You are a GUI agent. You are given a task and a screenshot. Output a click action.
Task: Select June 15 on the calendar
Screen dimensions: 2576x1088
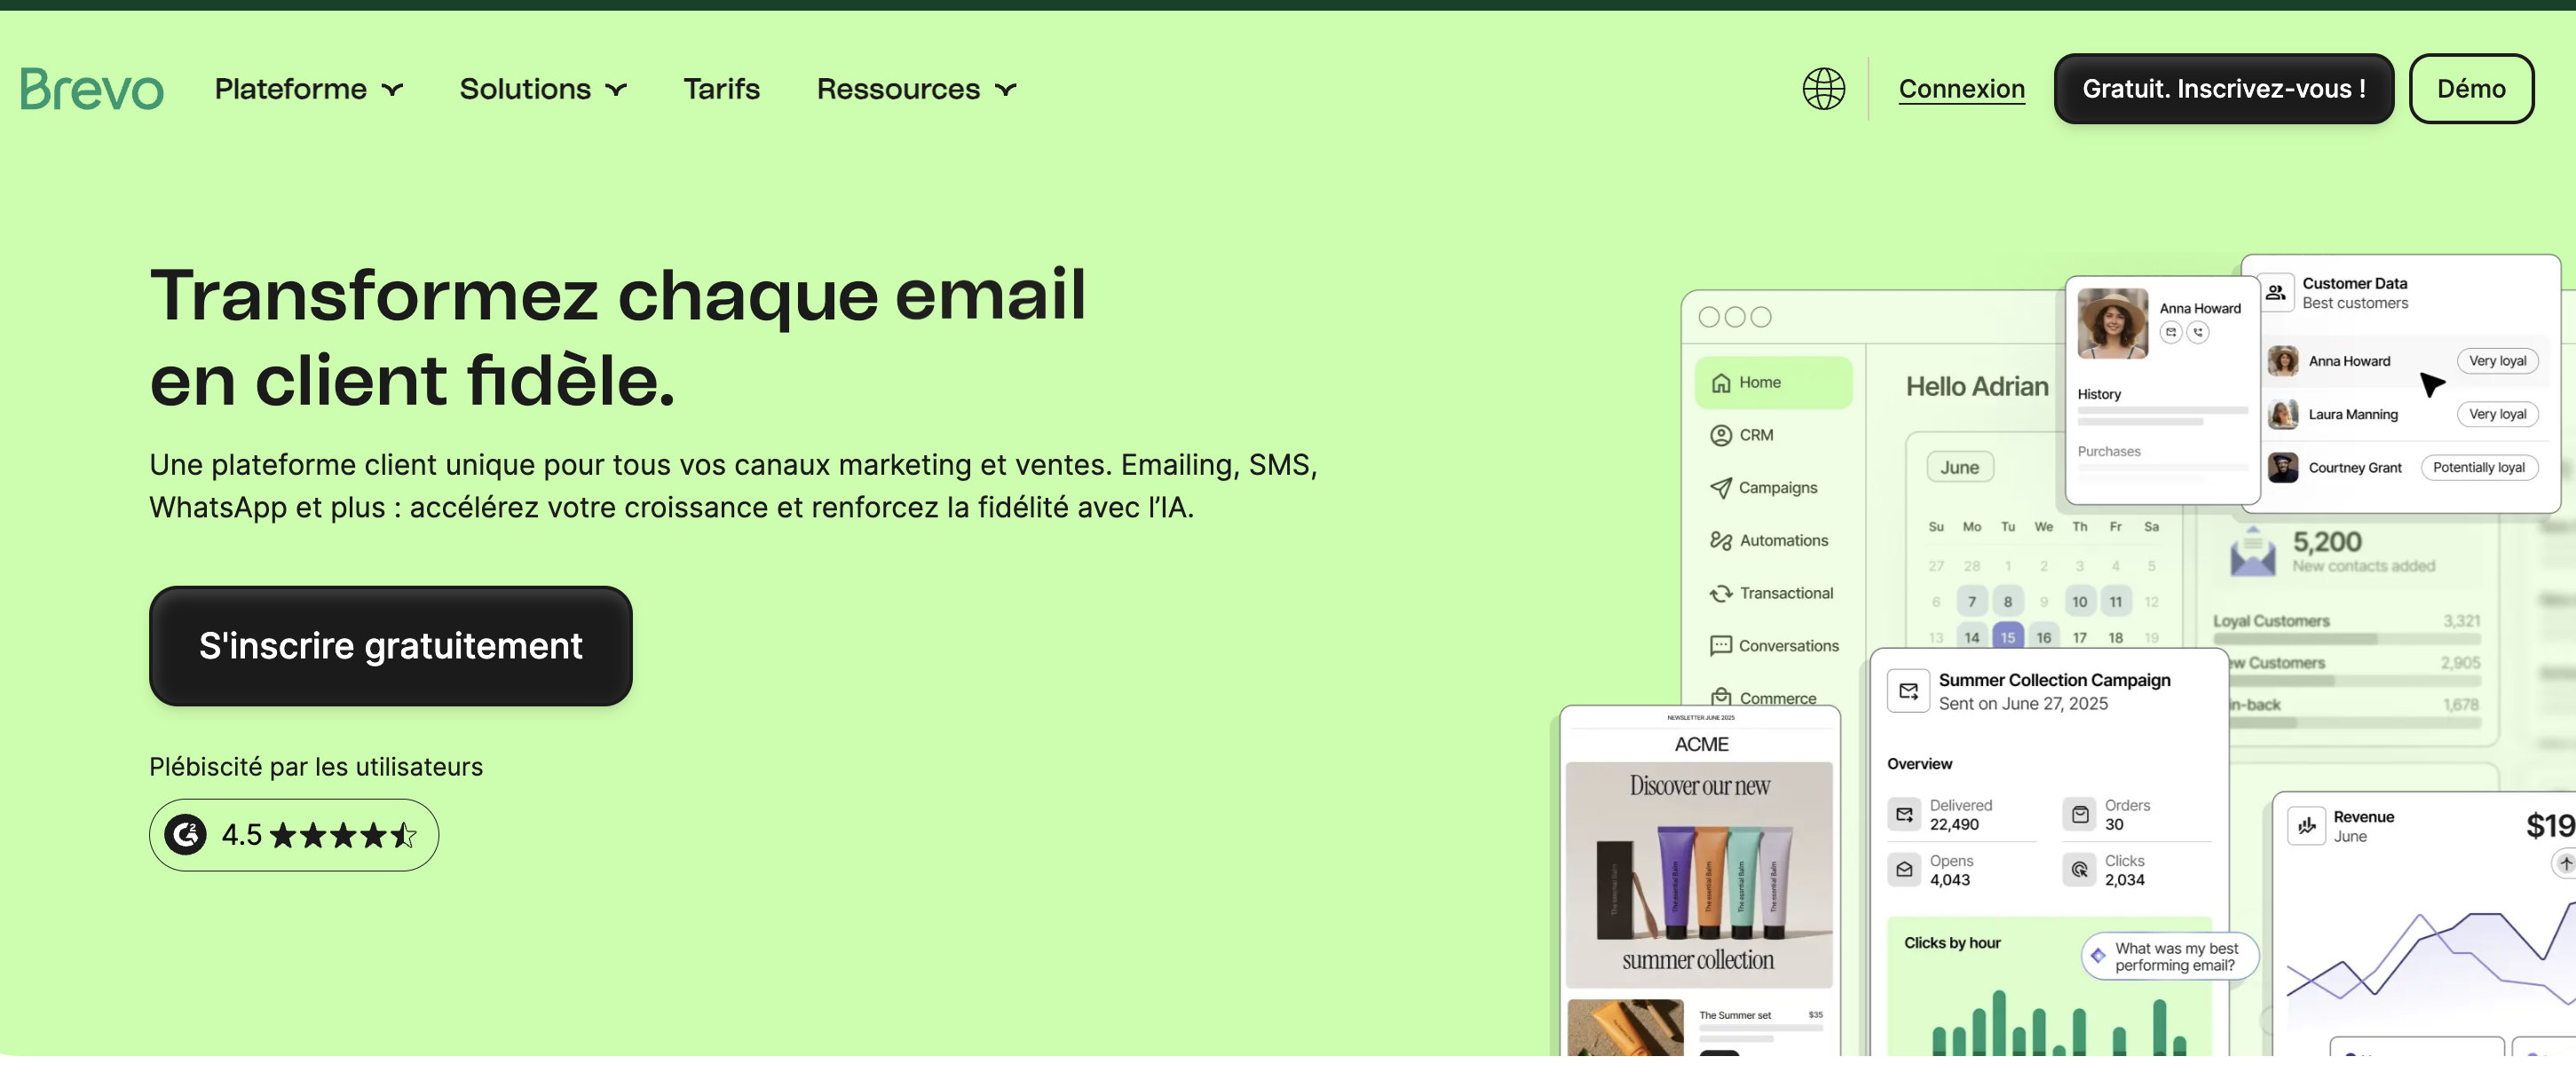(x=2007, y=636)
